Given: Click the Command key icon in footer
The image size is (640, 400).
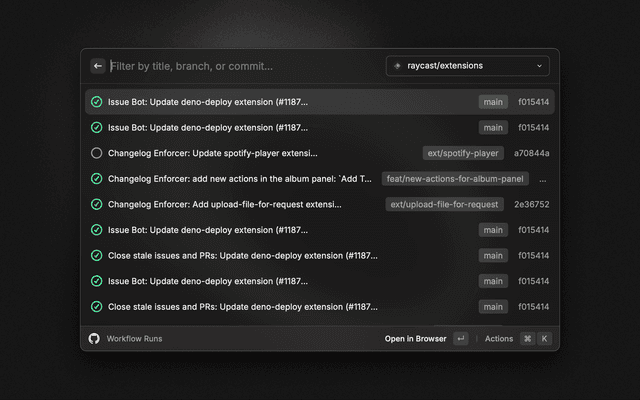Looking at the screenshot, I should point(527,339).
